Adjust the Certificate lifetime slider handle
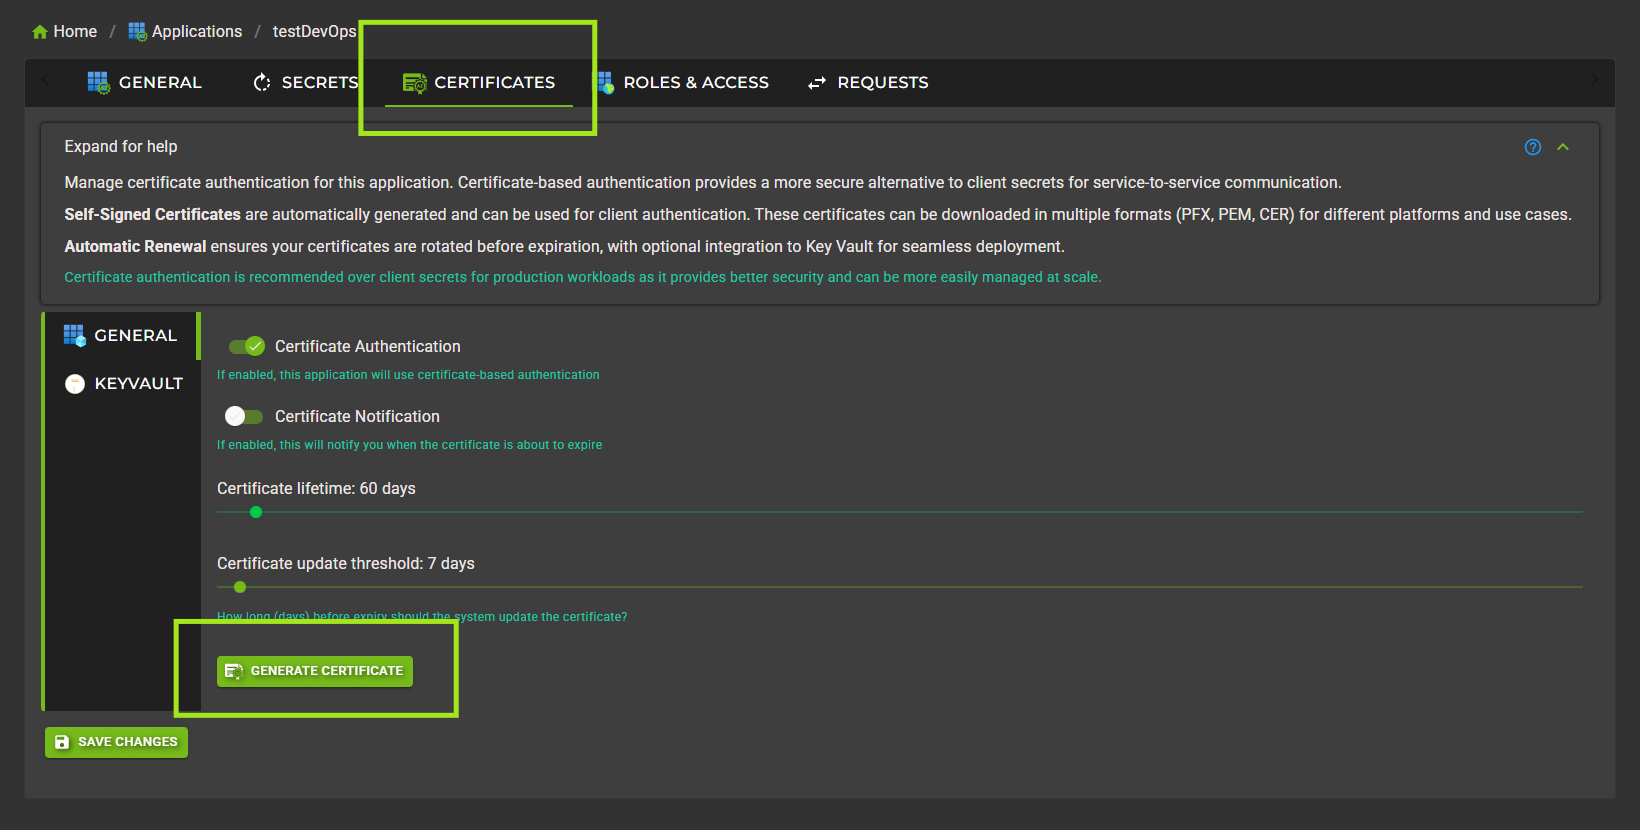This screenshot has width=1640, height=830. (x=256, y=512)
